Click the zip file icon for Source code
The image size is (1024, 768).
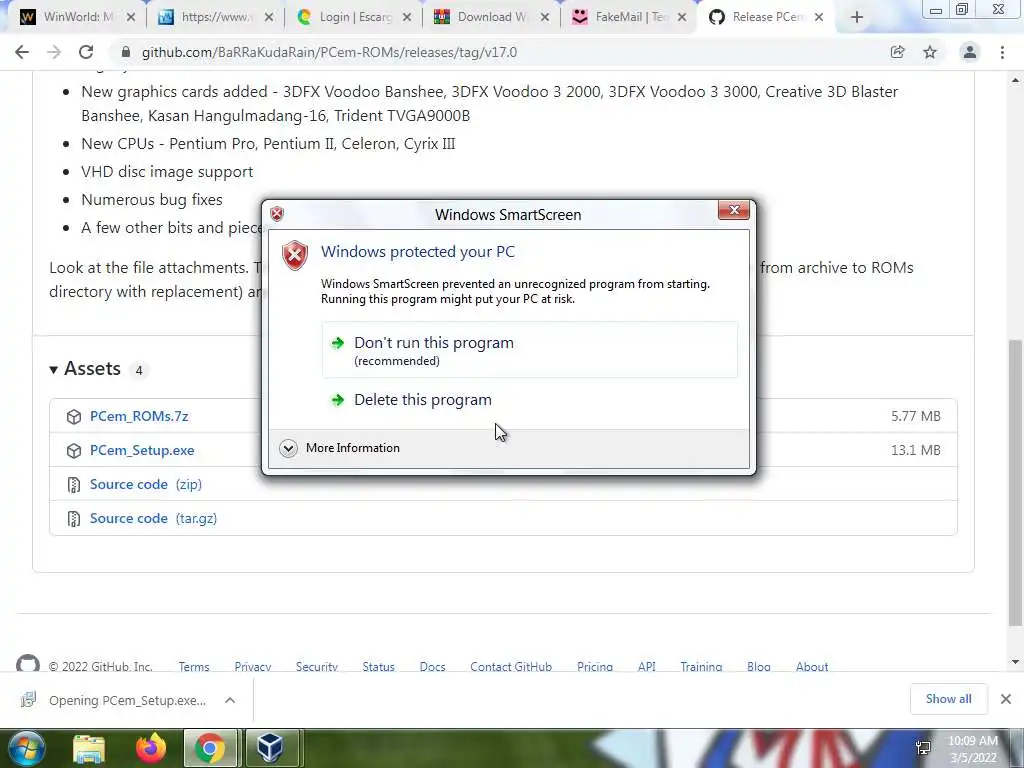[x=74, y=485]
